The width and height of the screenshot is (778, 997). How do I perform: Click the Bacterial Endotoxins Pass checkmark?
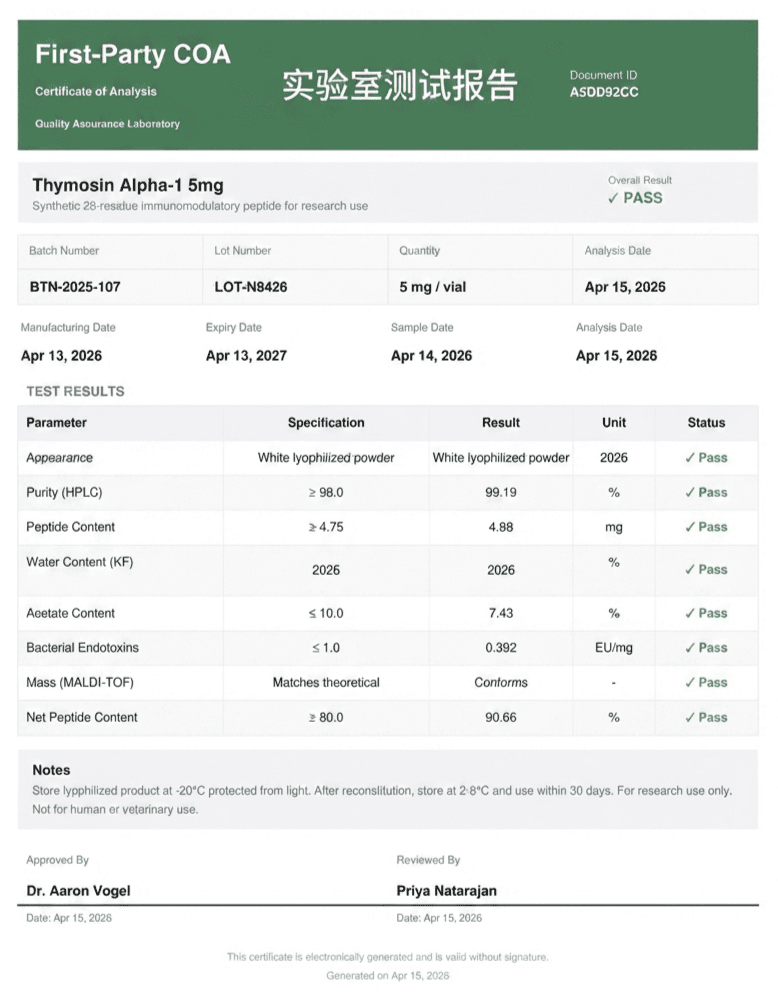pos(690,648)
